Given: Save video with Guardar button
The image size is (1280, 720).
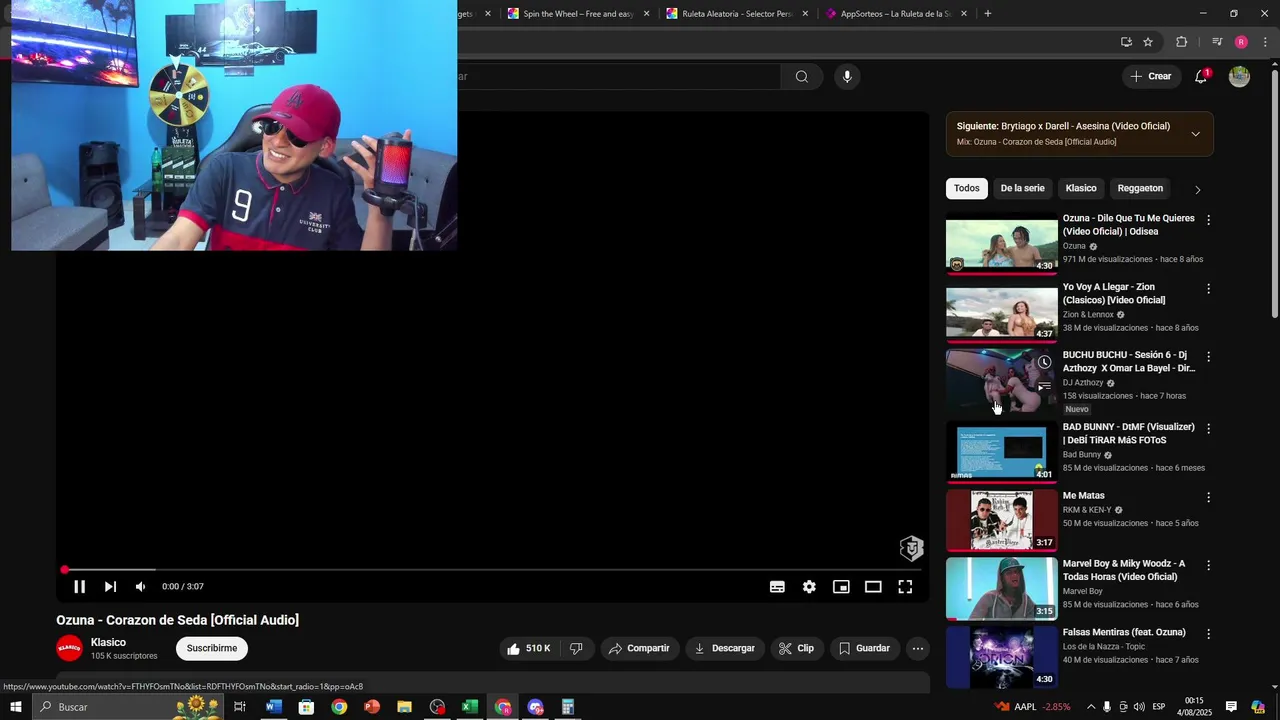Looking at the screenshot, I should click(865, 648).
